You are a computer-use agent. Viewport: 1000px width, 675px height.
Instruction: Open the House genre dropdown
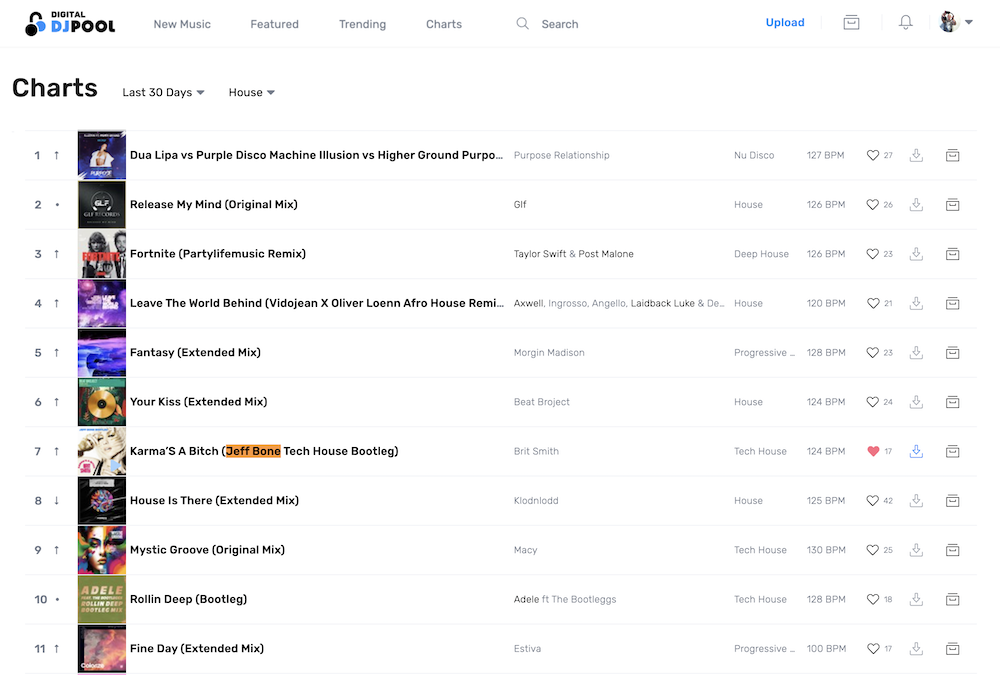(x=251, y=93)
